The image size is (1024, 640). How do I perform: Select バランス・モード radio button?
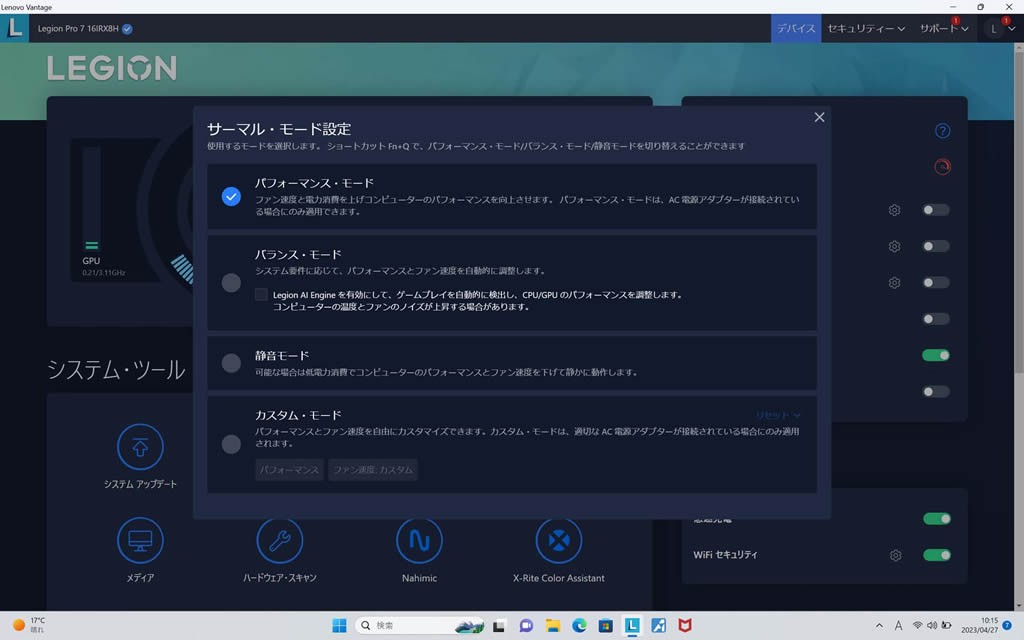[231, 283]
